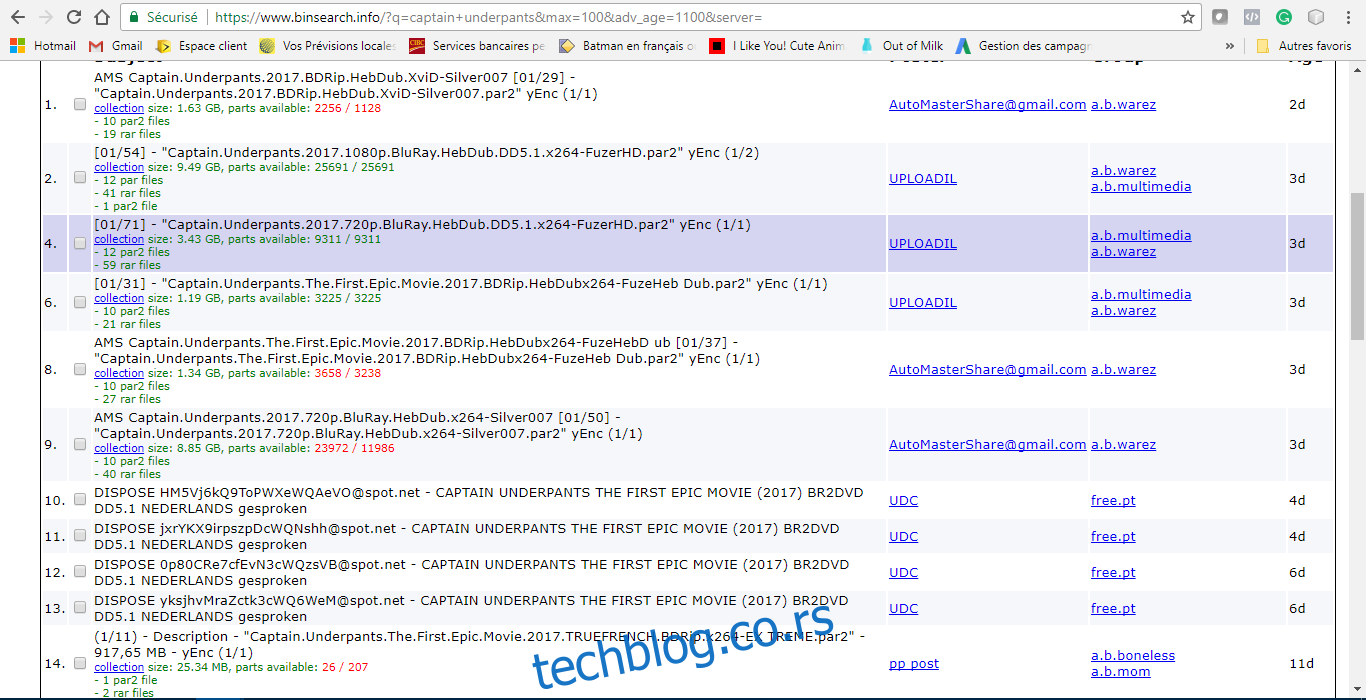Screen dimensions: 1366x700
Task: Open a.b.mom group link
Action: point(1120,671)
